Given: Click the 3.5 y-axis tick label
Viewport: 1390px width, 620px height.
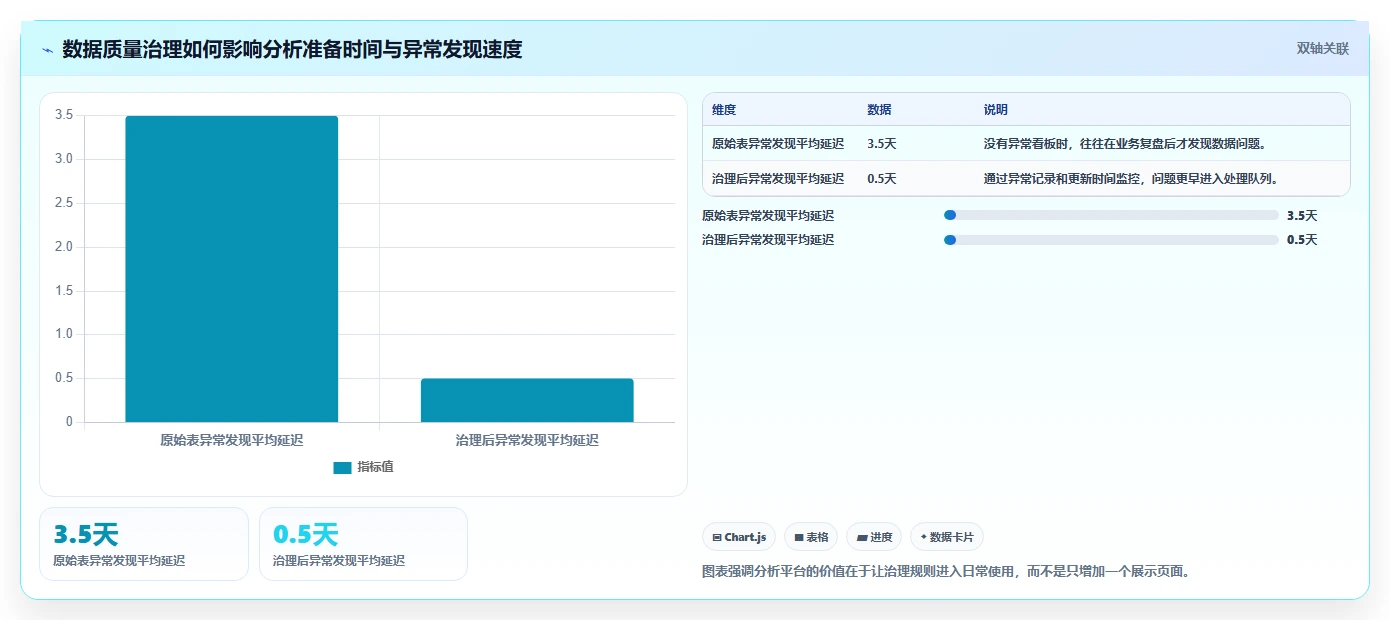Looking at the screenshot, I should tap(63, 115).
